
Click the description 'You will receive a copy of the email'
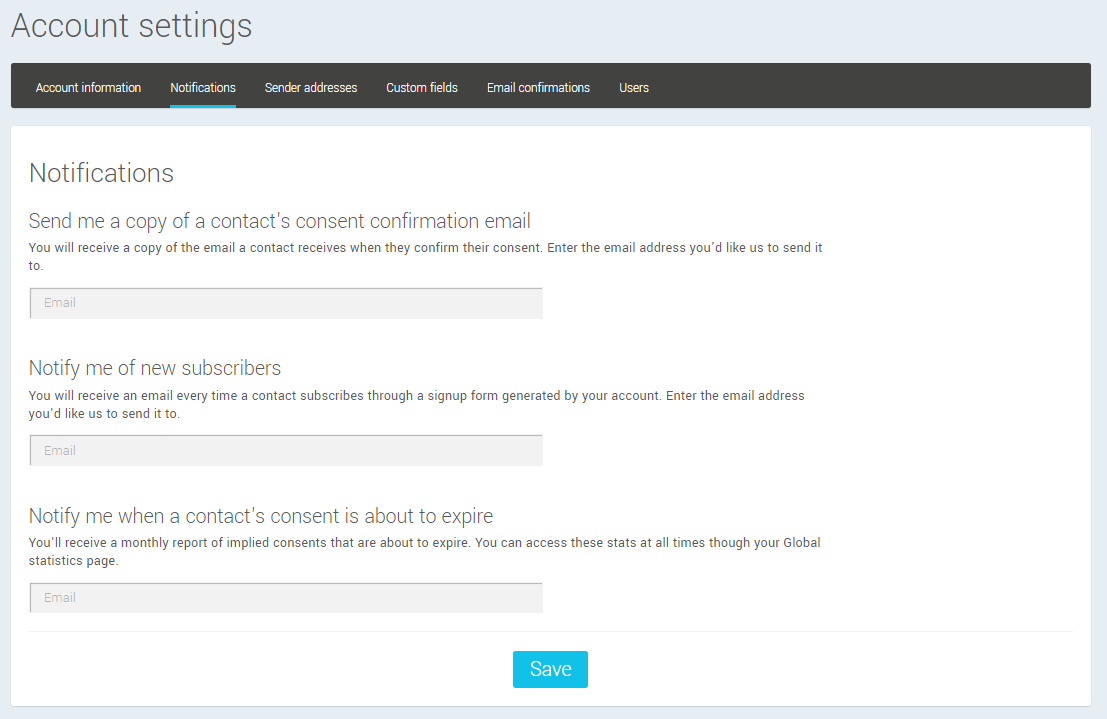click(426, 256)
